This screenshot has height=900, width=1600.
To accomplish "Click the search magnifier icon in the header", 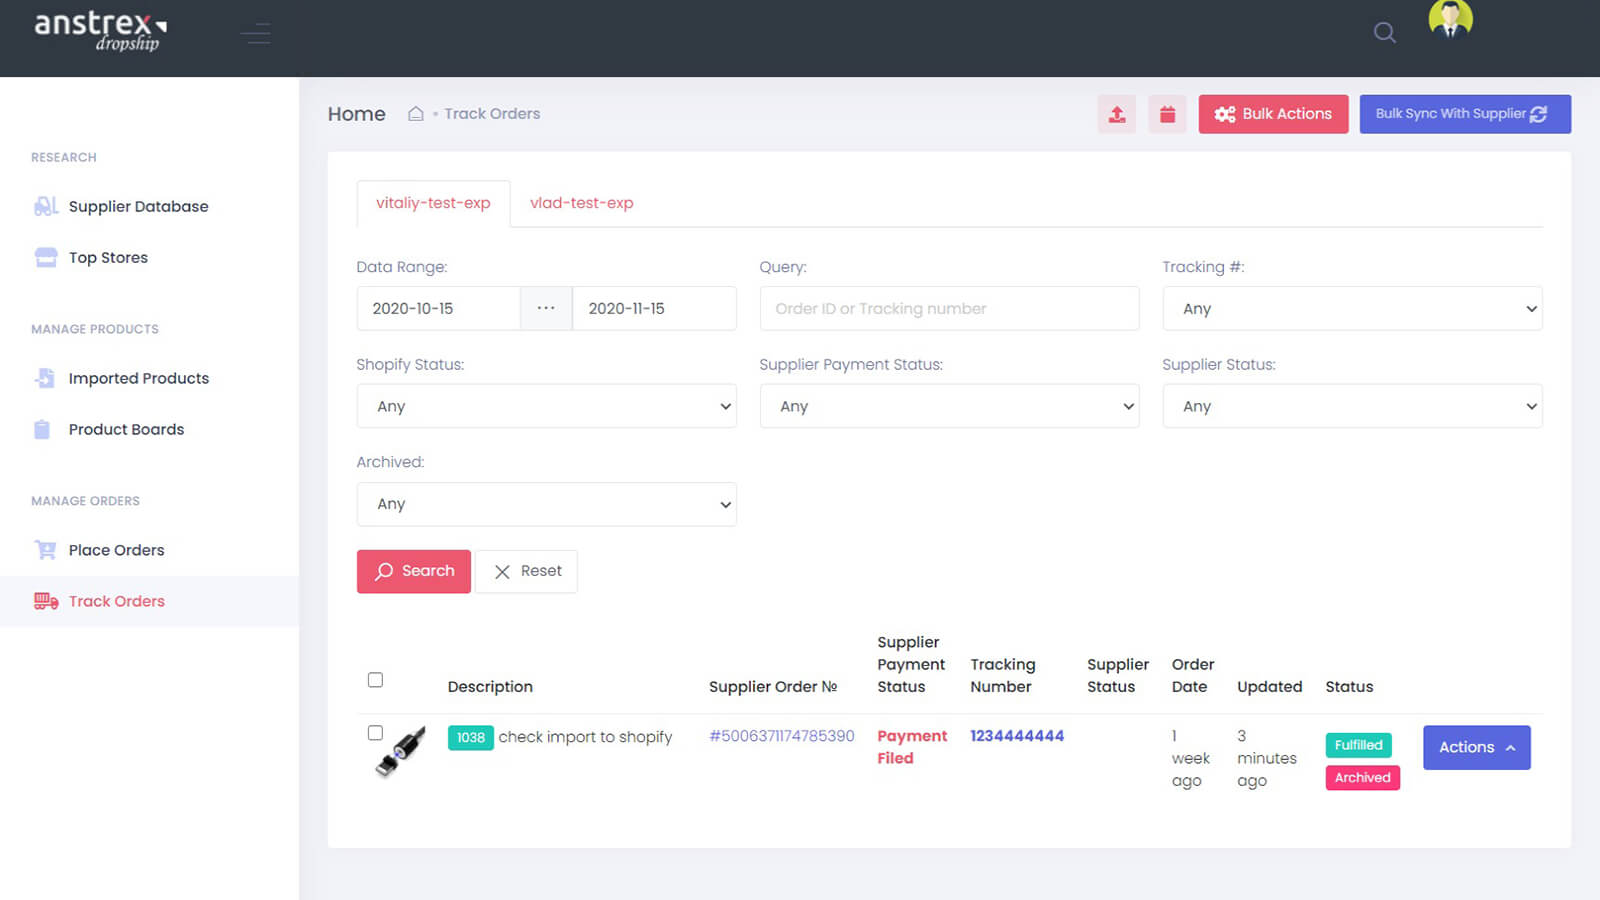I will tap(1385, 33).
